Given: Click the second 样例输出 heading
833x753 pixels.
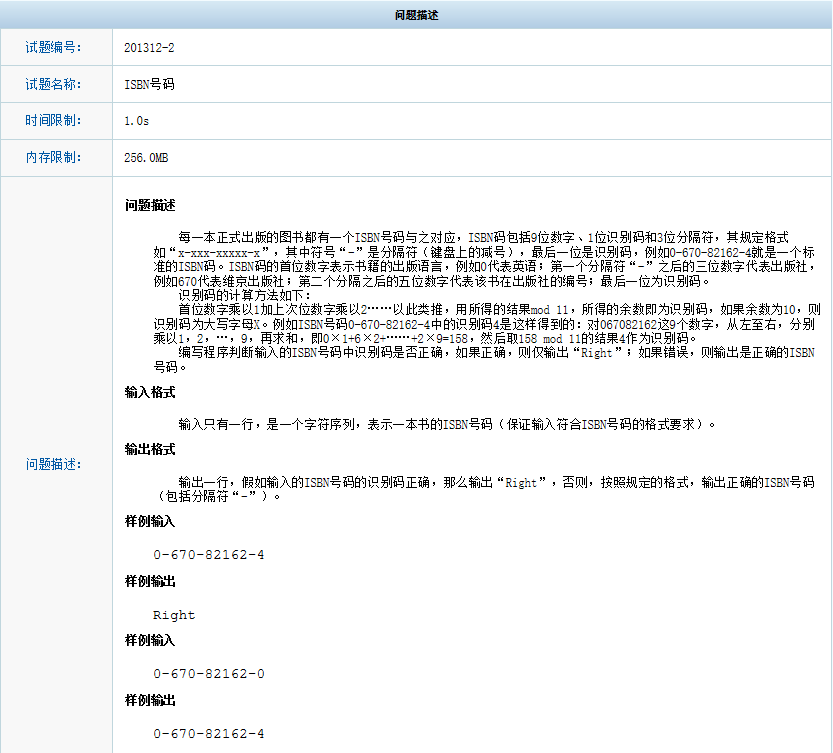Looking at the screenshot, I should 150,700.
